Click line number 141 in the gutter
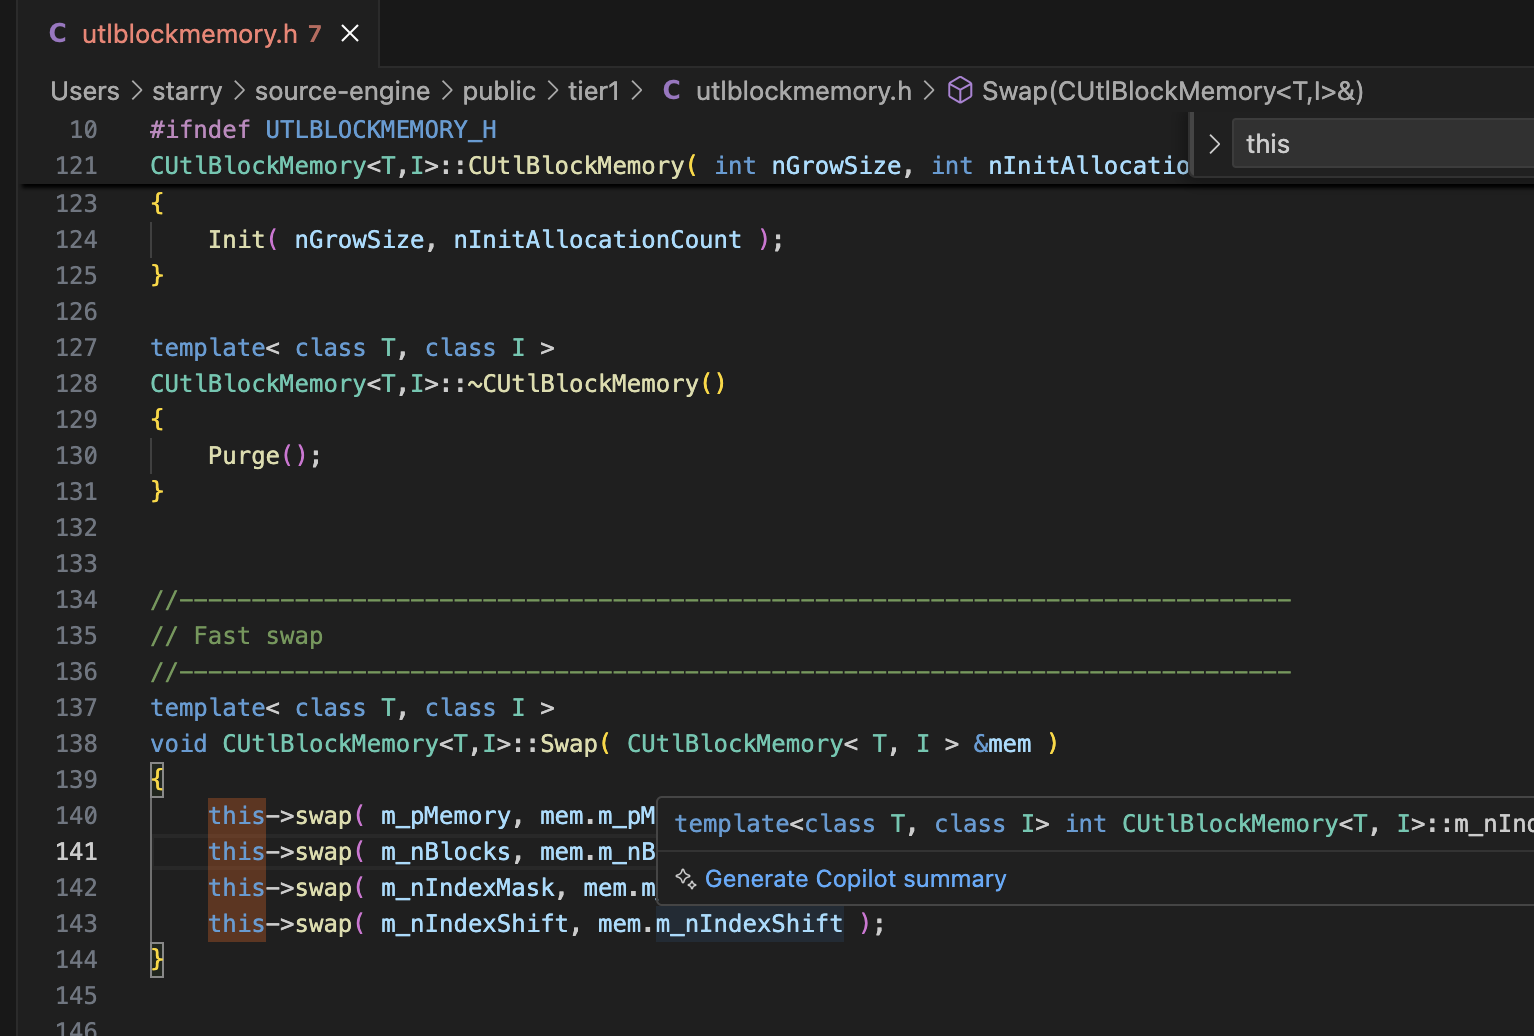1534x1036 pixels. (x=76, y=852)
